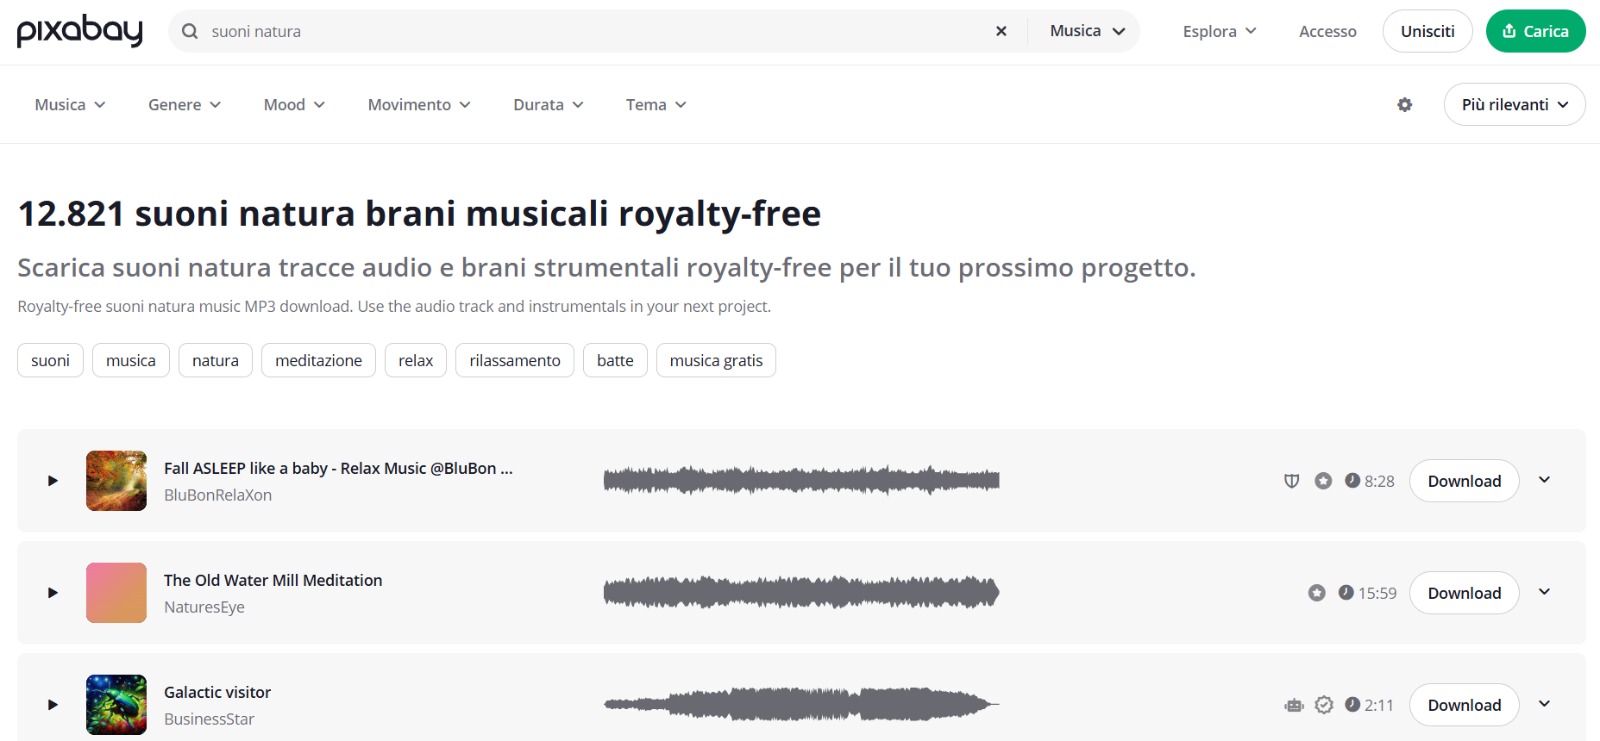Image resolution: width=1600 pixels, height=741 pixels.
Task: Open the Musica media type dropdown in search bar
Action: tap(1087, 31)
